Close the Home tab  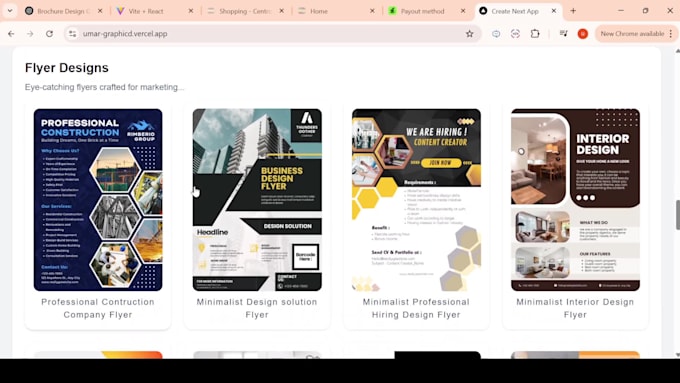tap(372, 11)
